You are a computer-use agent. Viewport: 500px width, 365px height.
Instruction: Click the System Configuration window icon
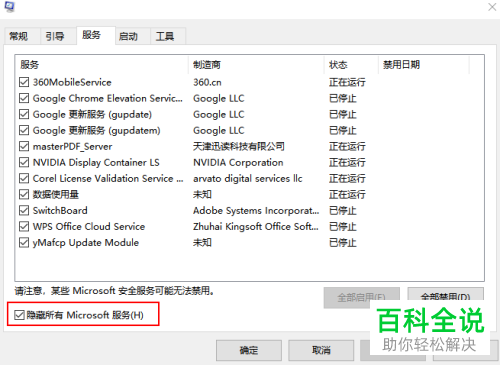pos(9,7)
